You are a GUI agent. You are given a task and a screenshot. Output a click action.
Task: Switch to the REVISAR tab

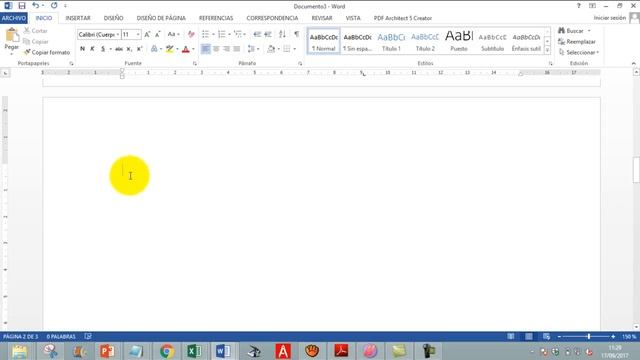pyautogui.click(x=322, y=18)
